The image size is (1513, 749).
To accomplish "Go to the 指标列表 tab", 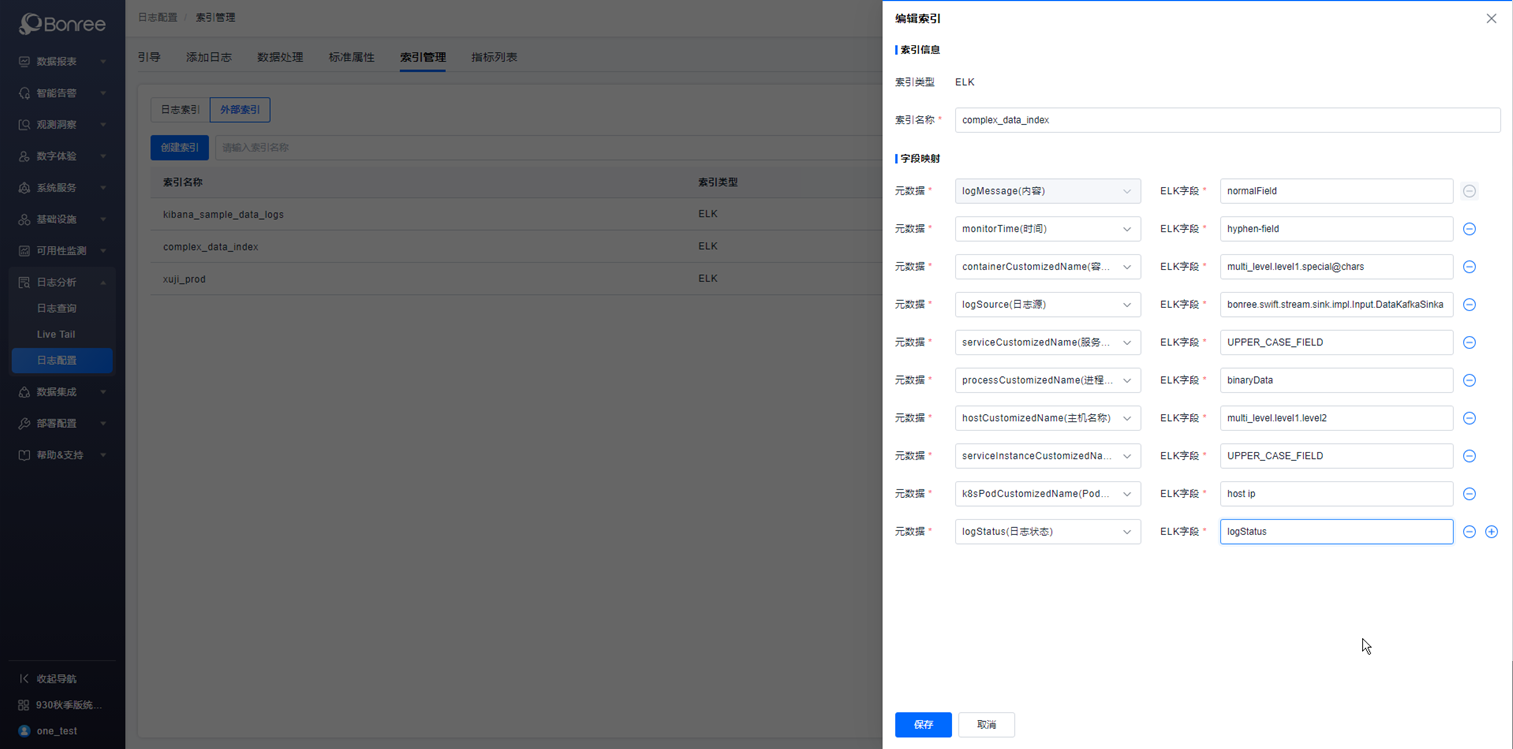I will [x=494, y=57].
